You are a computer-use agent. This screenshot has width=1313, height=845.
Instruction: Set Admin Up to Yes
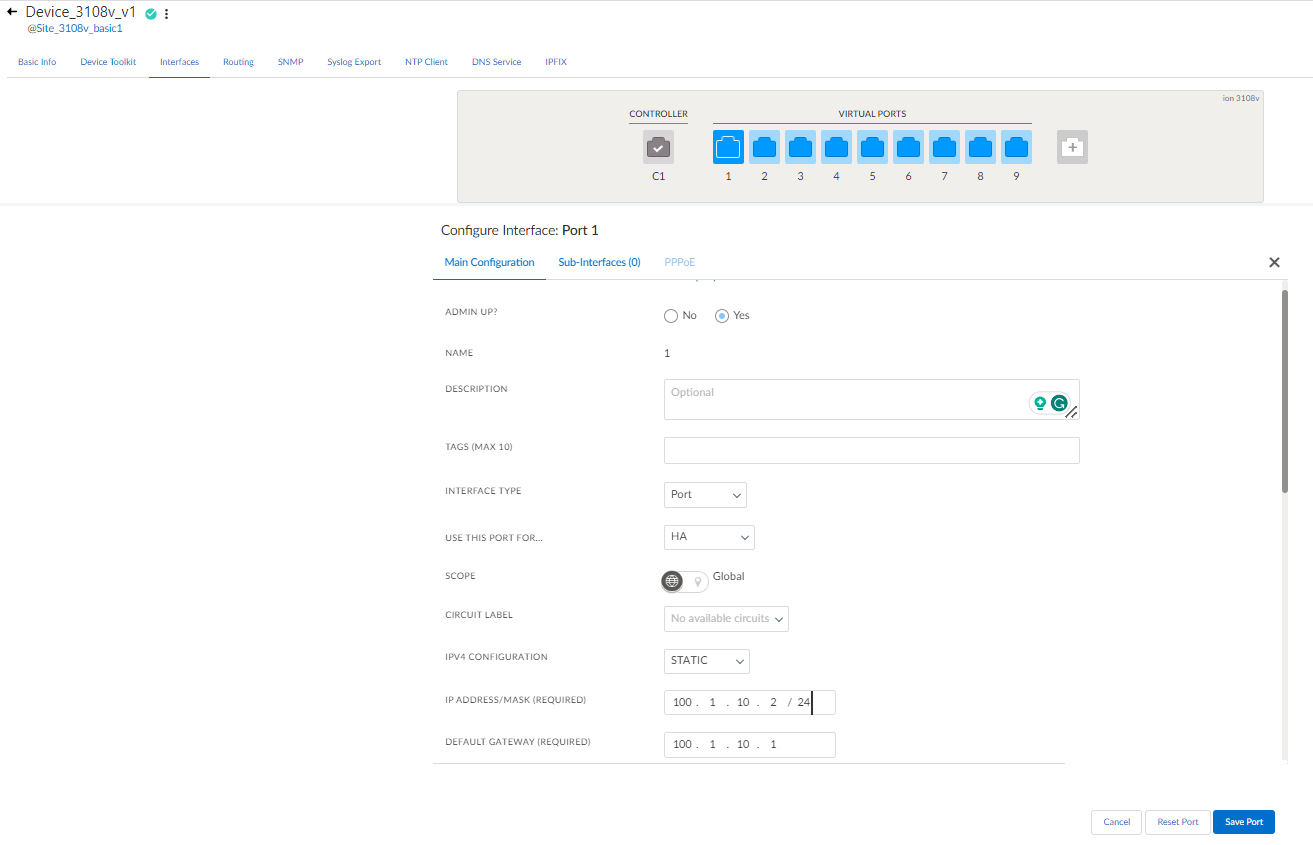[722, 316]
